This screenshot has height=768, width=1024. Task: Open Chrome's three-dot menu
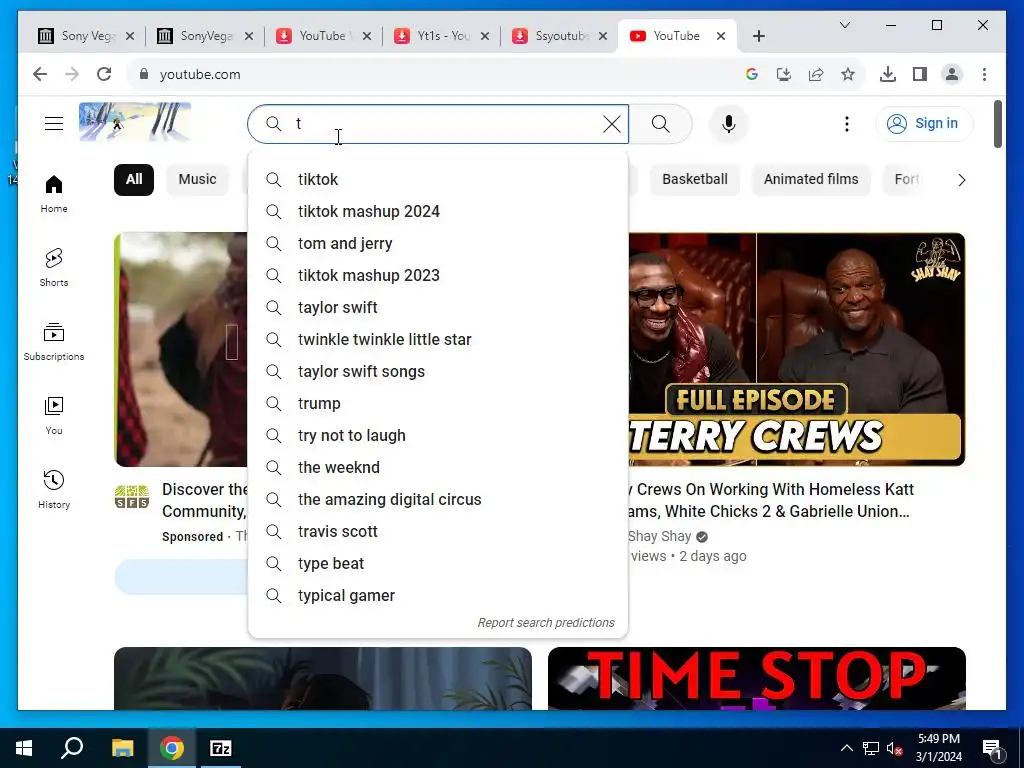click(984, 74)
